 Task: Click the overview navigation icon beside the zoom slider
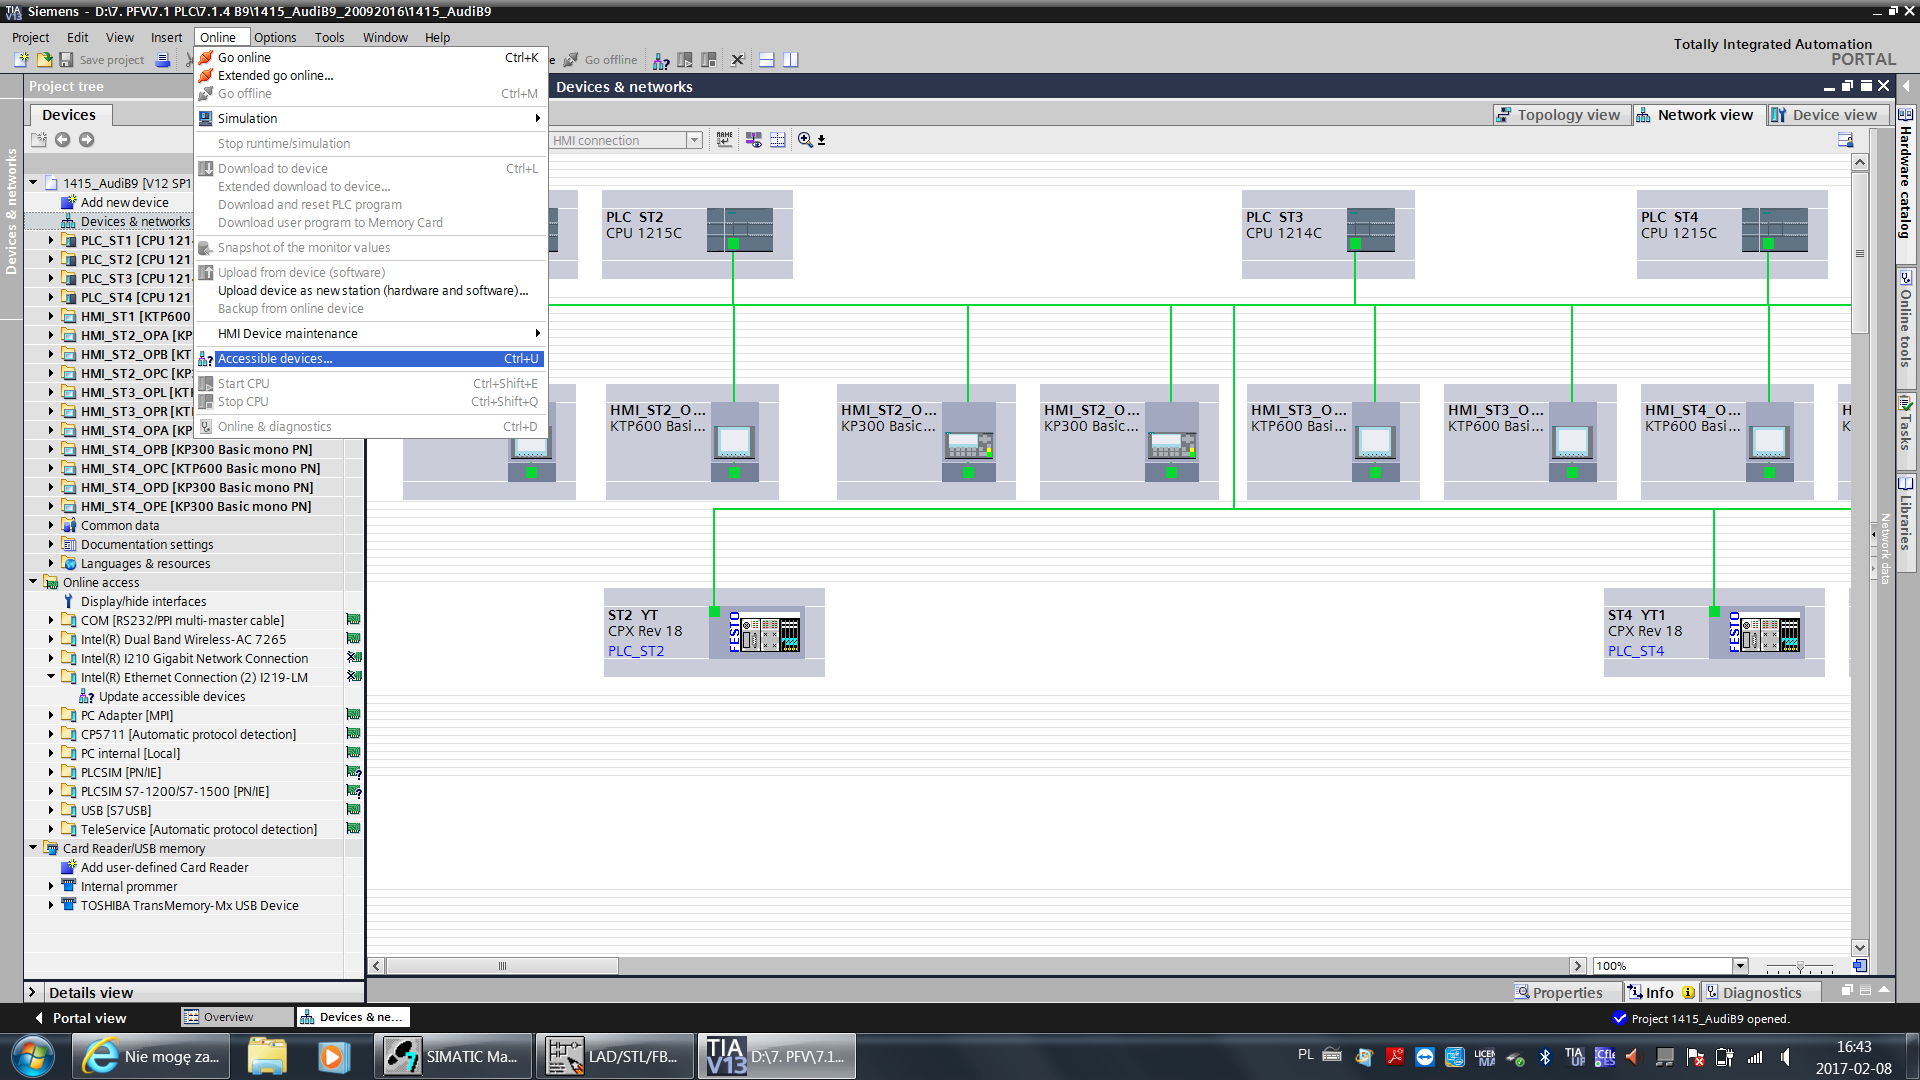[x=1859, y=966]
